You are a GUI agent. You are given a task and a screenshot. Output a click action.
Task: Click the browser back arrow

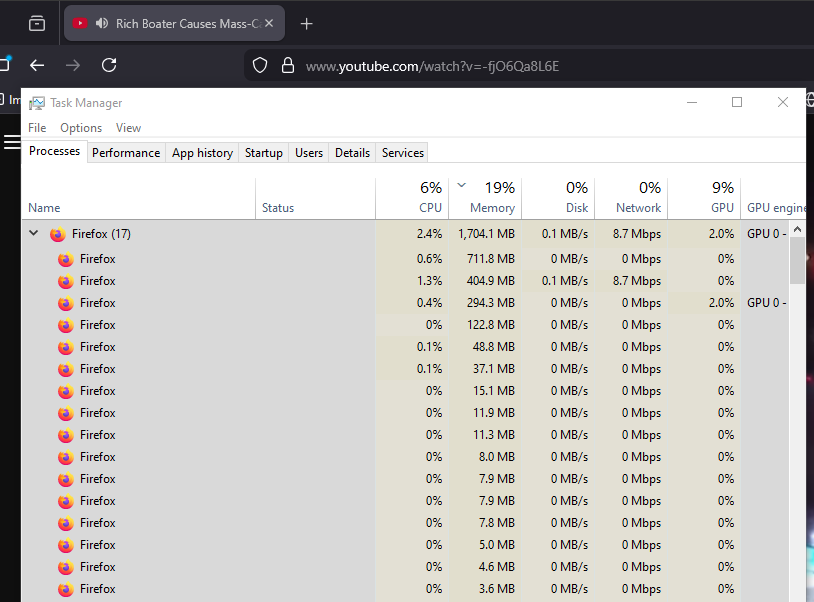tap(37, 65)
